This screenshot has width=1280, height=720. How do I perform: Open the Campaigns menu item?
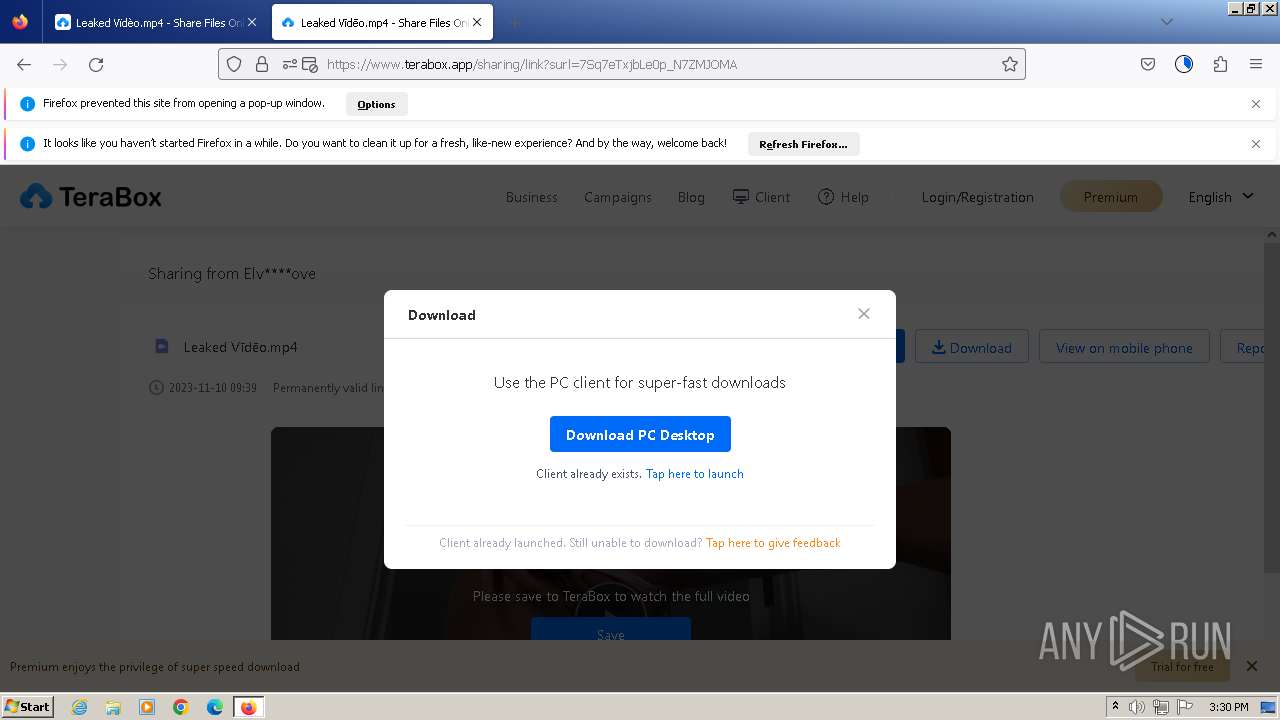tap(617, 197)
